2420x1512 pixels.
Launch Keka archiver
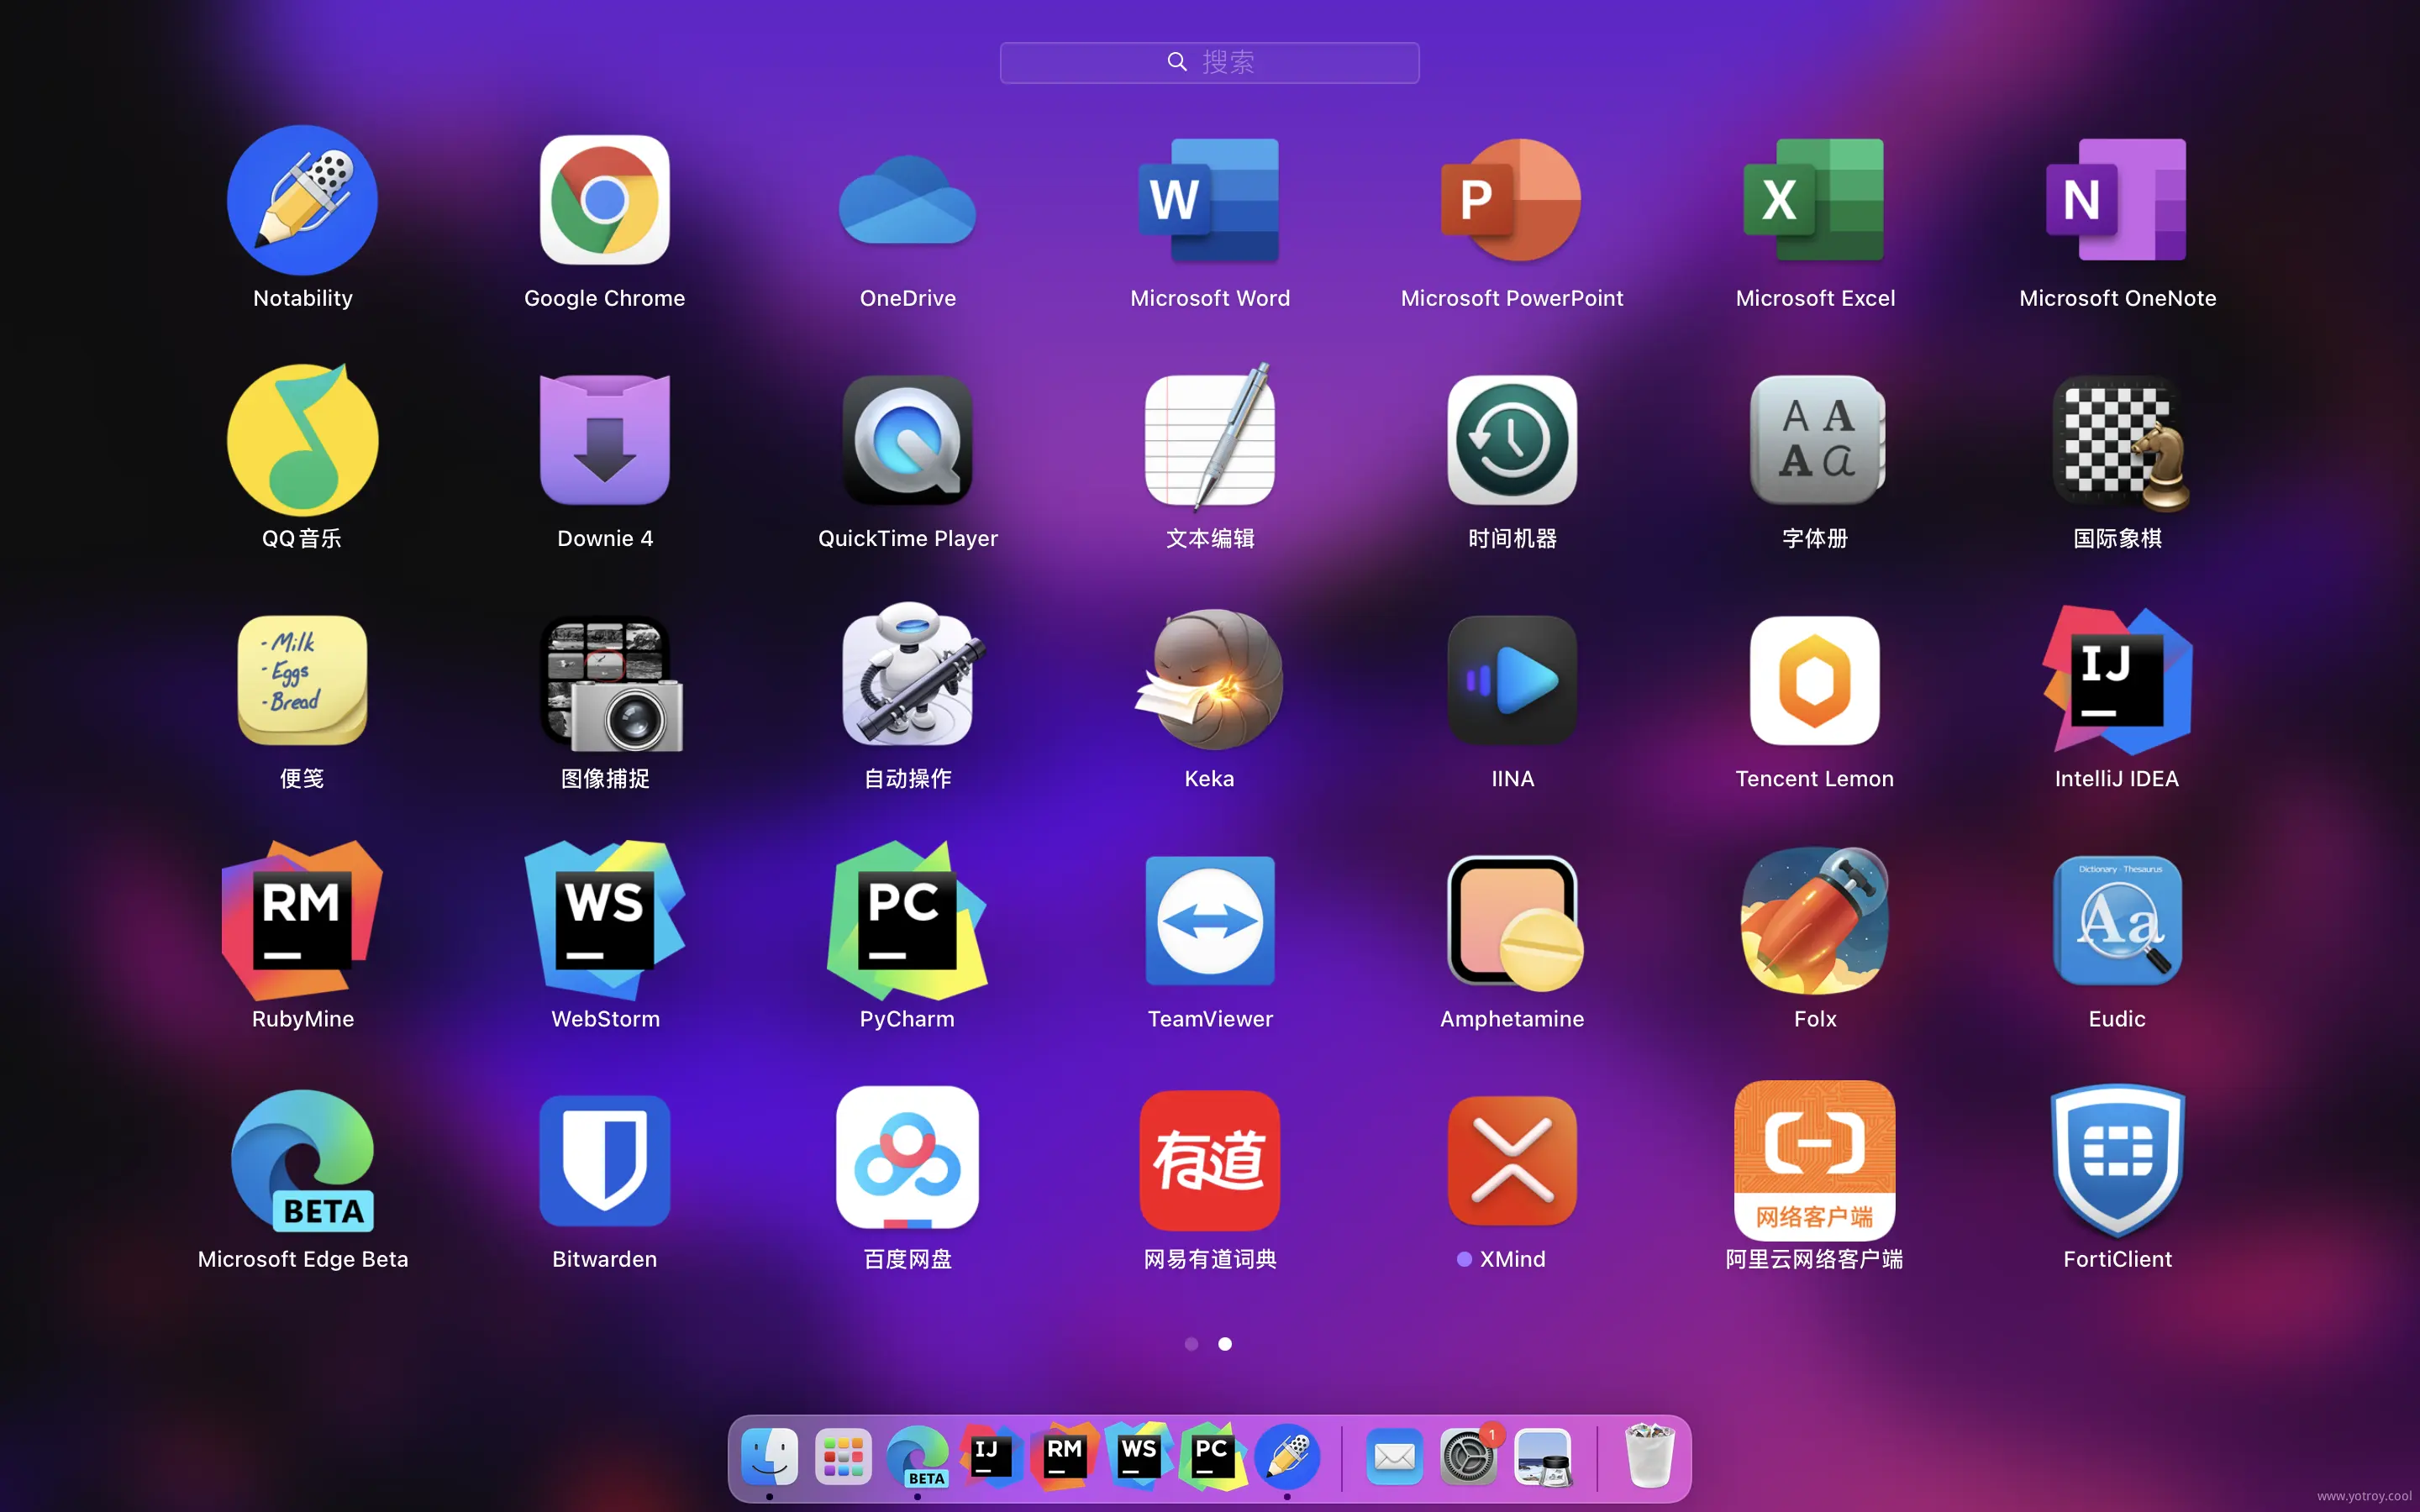(x=1210, y=680)
